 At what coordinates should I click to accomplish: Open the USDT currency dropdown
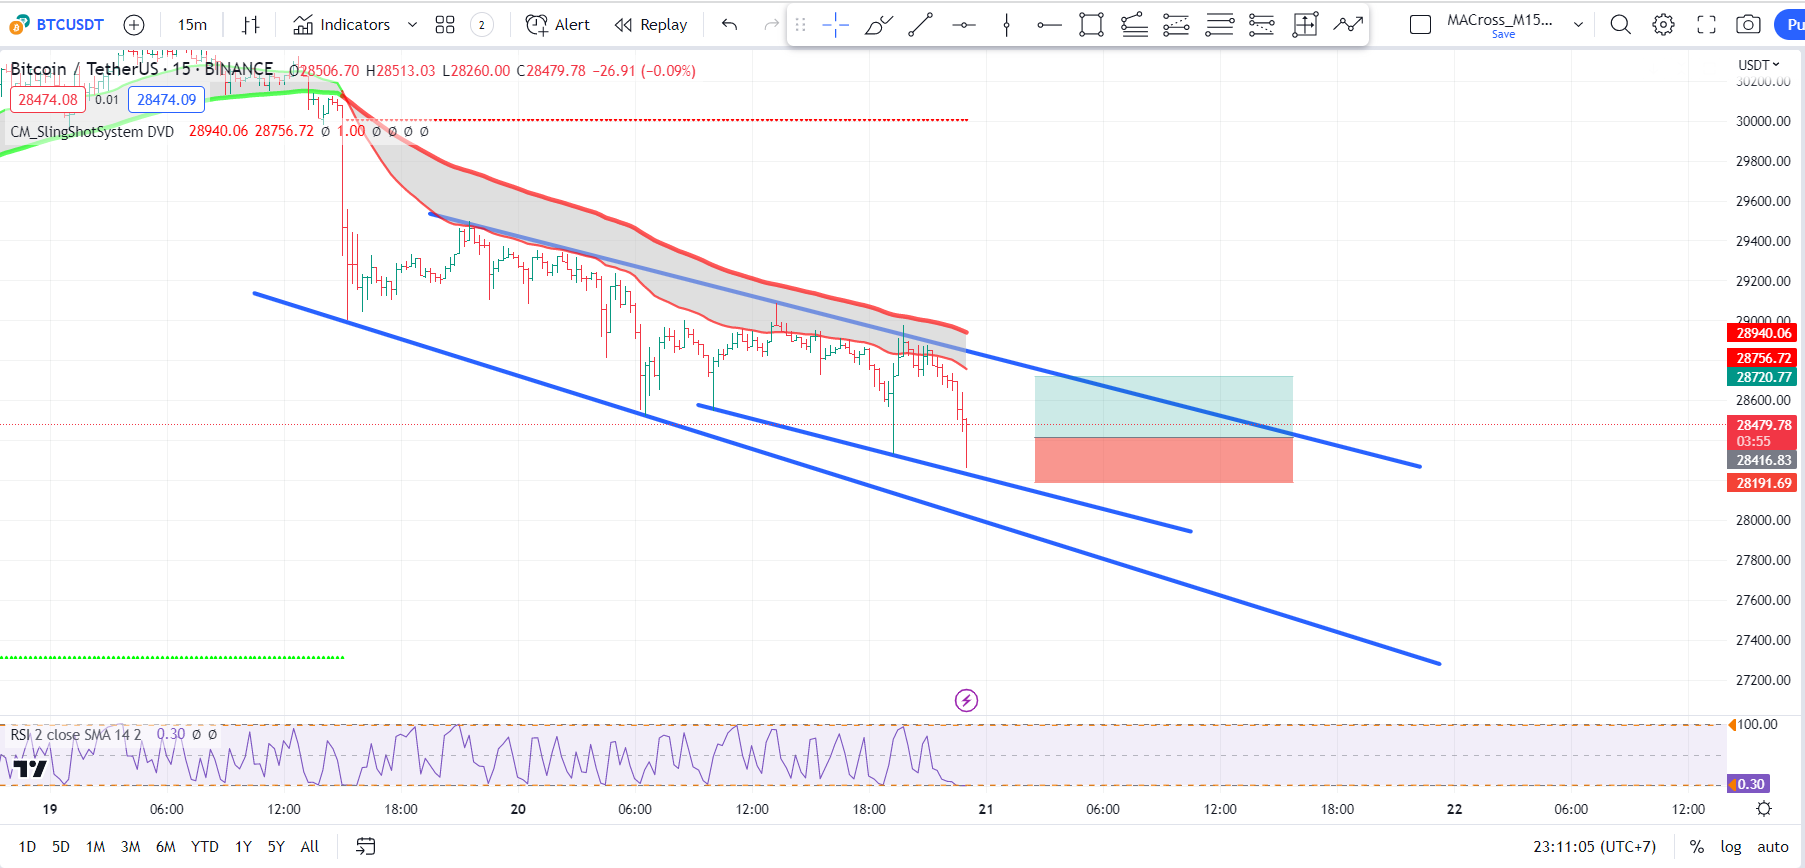[1759, 65]
